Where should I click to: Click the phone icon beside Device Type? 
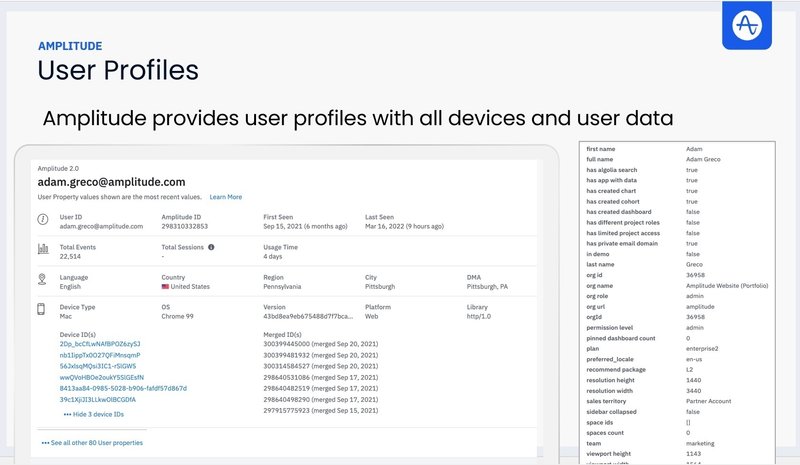point(41,309)
